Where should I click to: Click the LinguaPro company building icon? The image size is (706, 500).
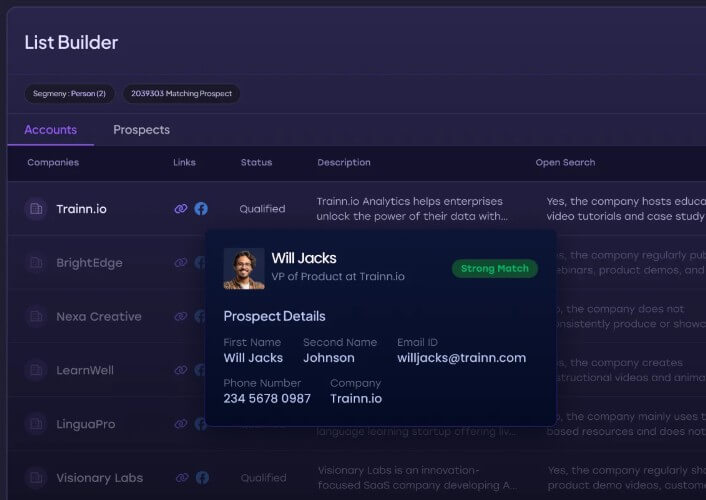[x=36, y=424]
